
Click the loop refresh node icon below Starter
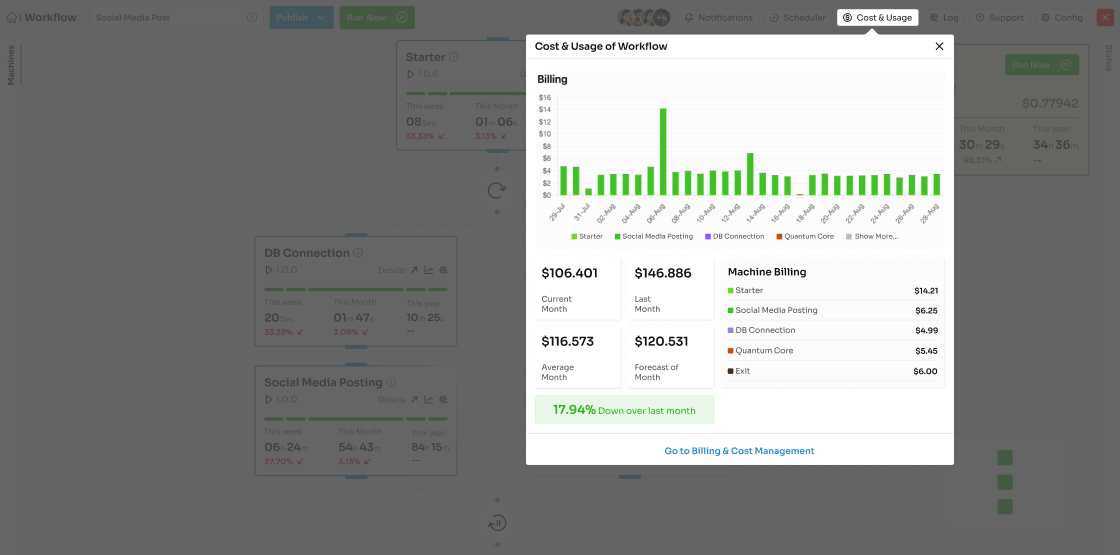[x=496, y=190]
